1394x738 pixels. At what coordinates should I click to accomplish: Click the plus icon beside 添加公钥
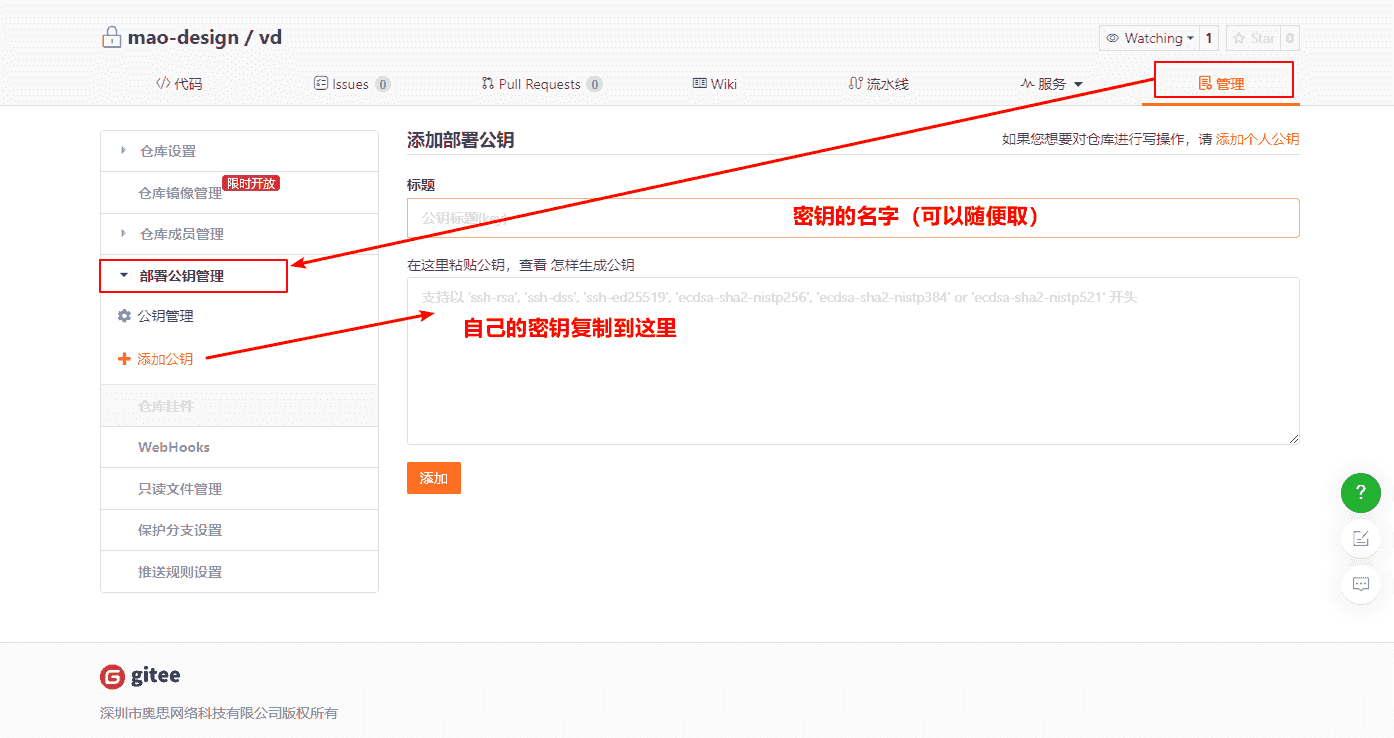tap(124, 359)
